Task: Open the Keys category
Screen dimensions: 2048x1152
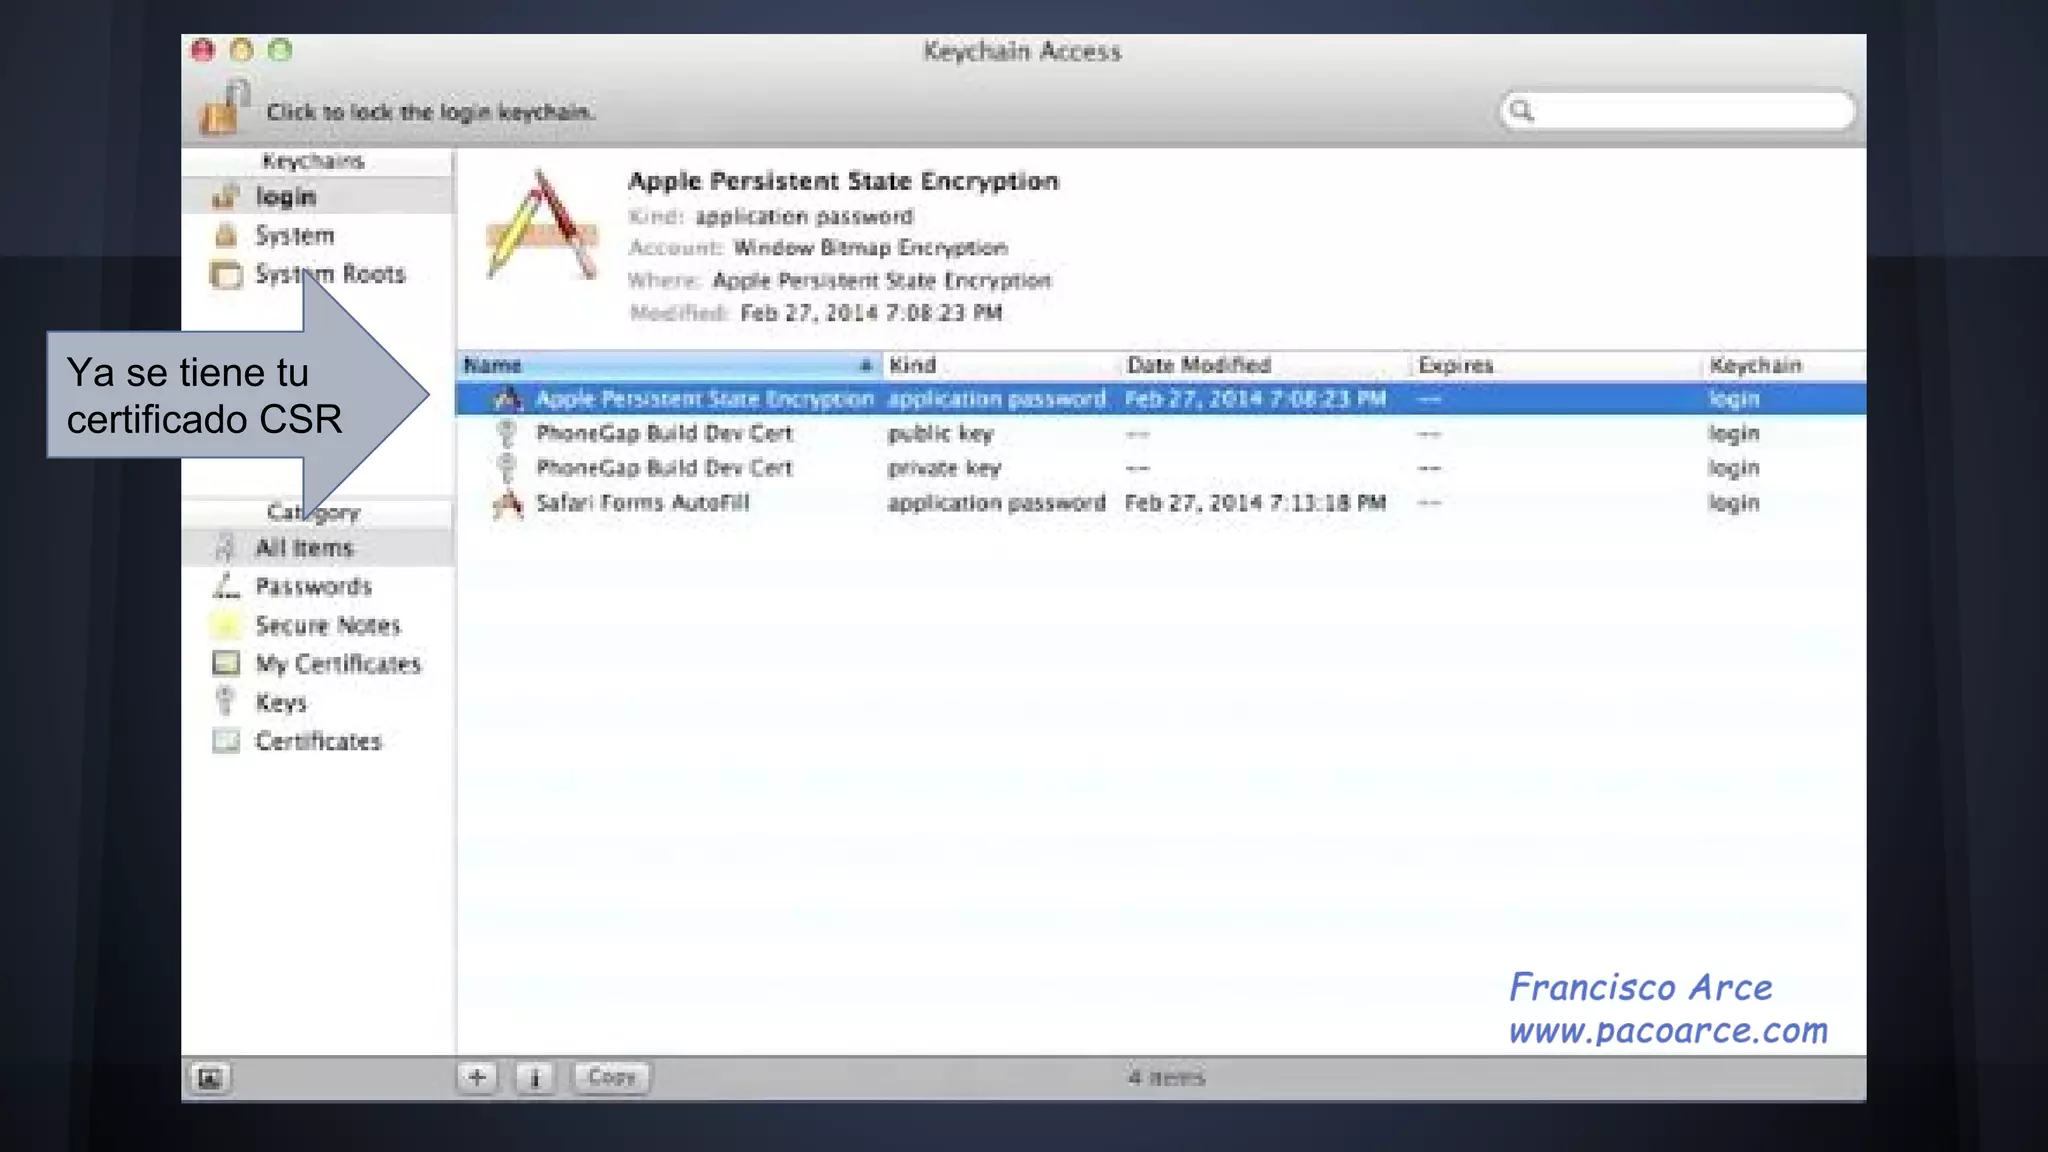Action: pyautogui.click(x=280, y=703)
